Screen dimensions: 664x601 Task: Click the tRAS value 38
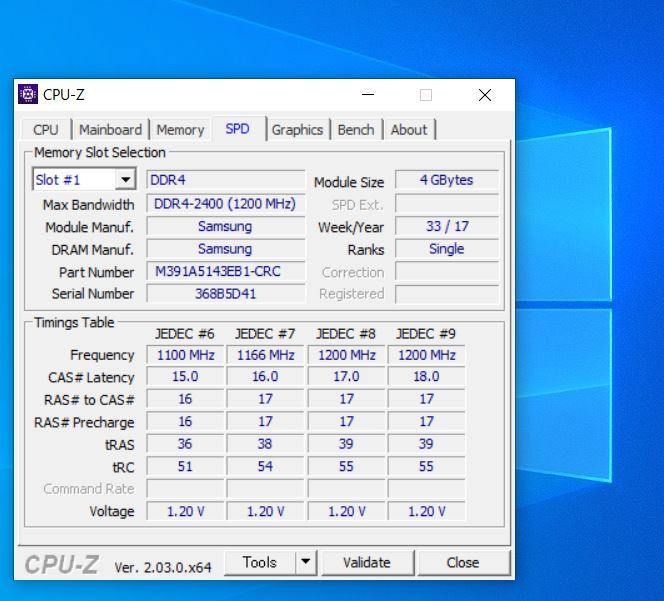[266, 444]
